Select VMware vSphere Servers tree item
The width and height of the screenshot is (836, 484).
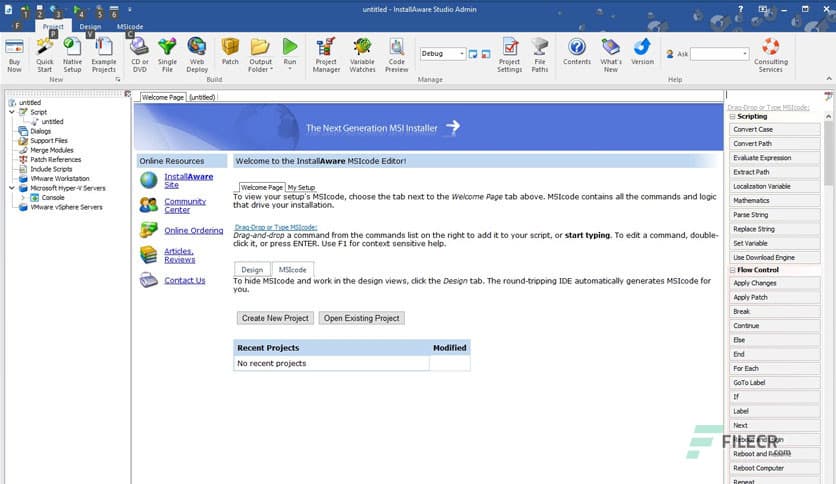pos(66,207)
